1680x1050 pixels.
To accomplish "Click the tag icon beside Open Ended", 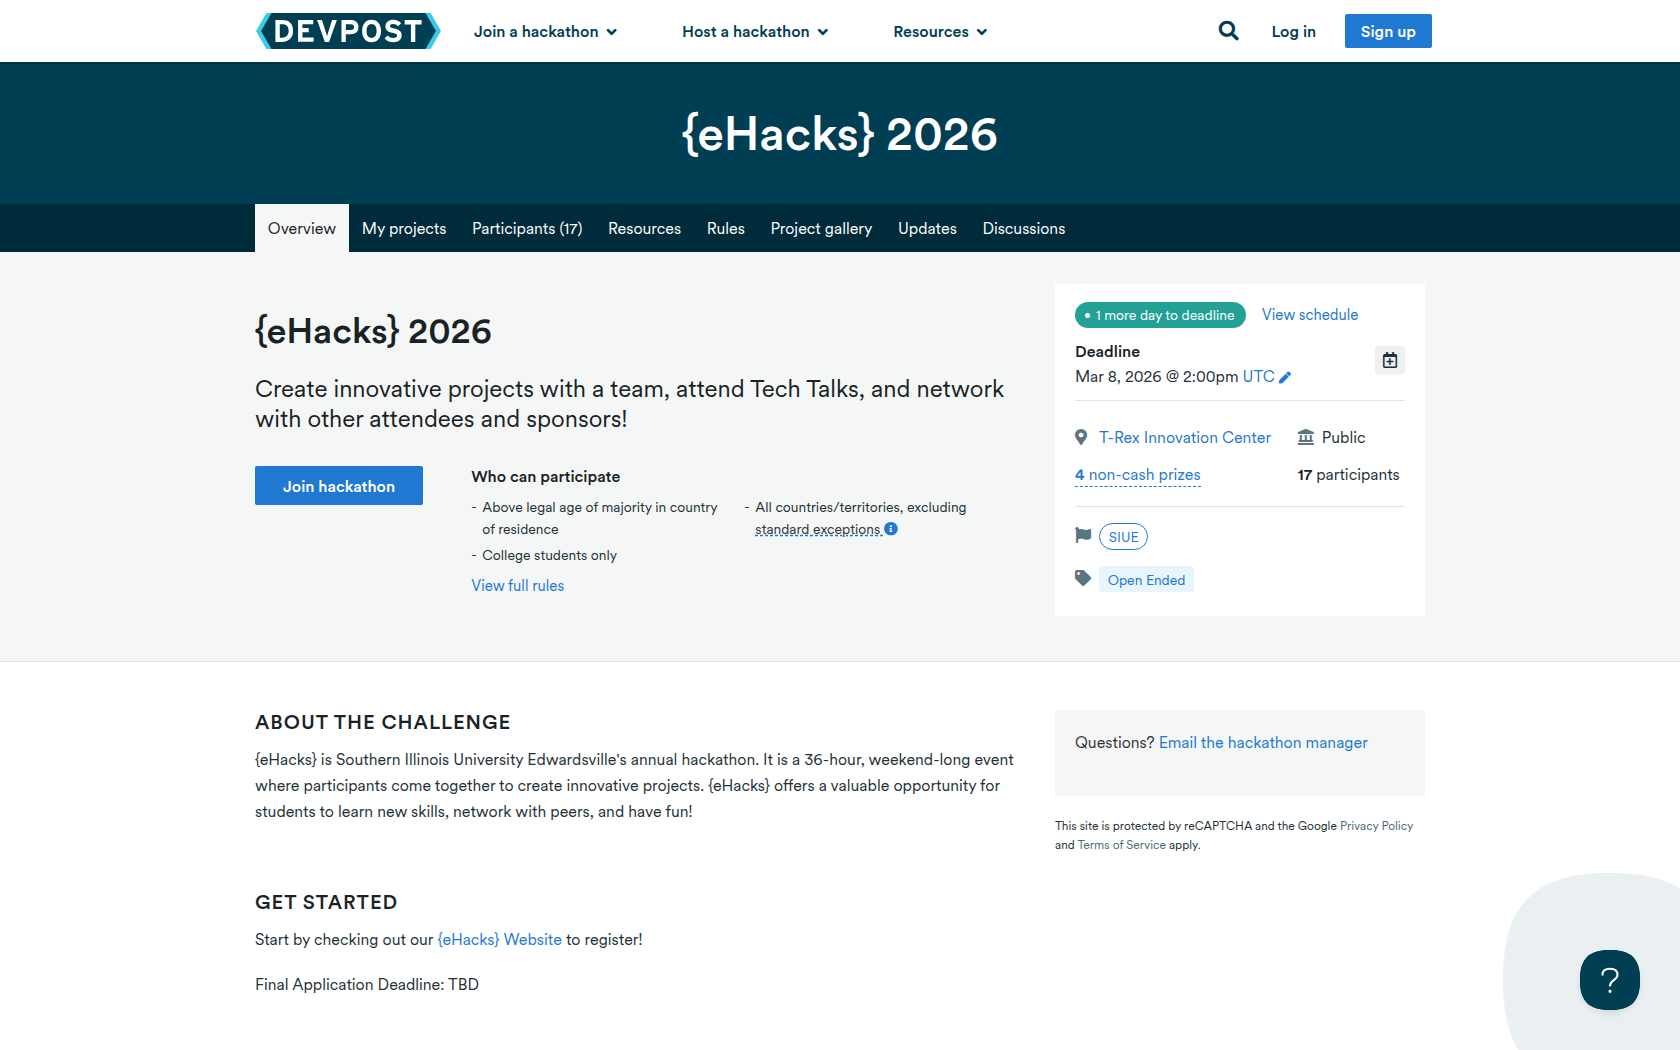I will [x=1083, y=579].
